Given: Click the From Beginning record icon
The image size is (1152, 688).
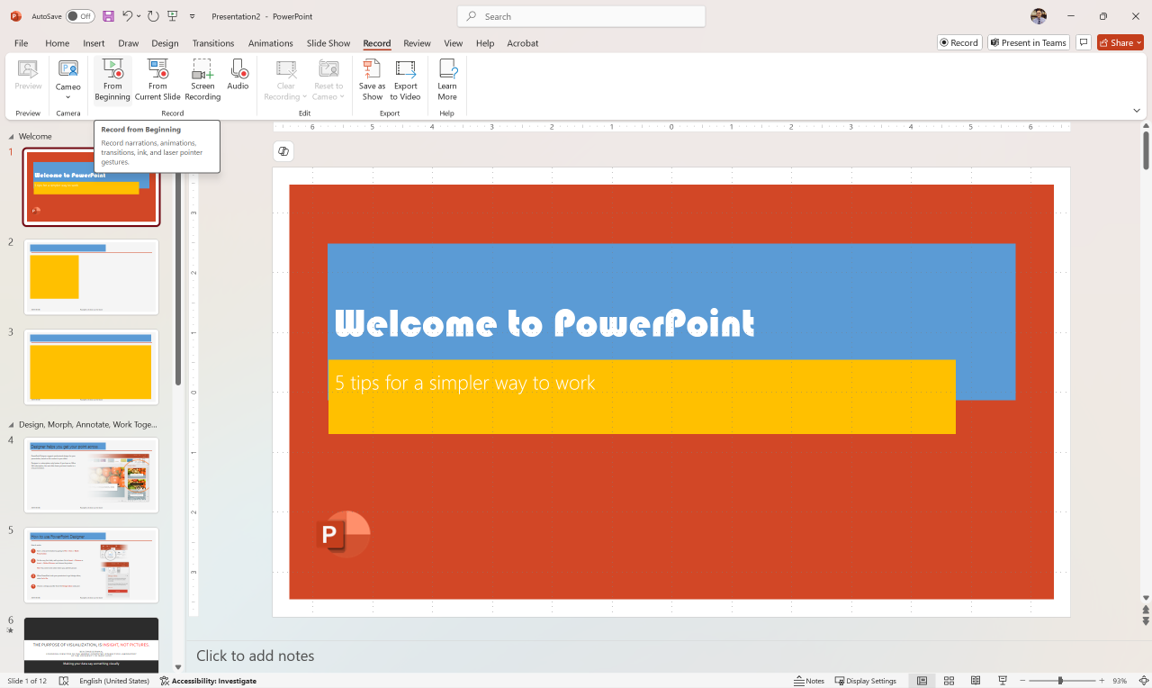Looking at the screenshot, I should [x=112, y=70].
